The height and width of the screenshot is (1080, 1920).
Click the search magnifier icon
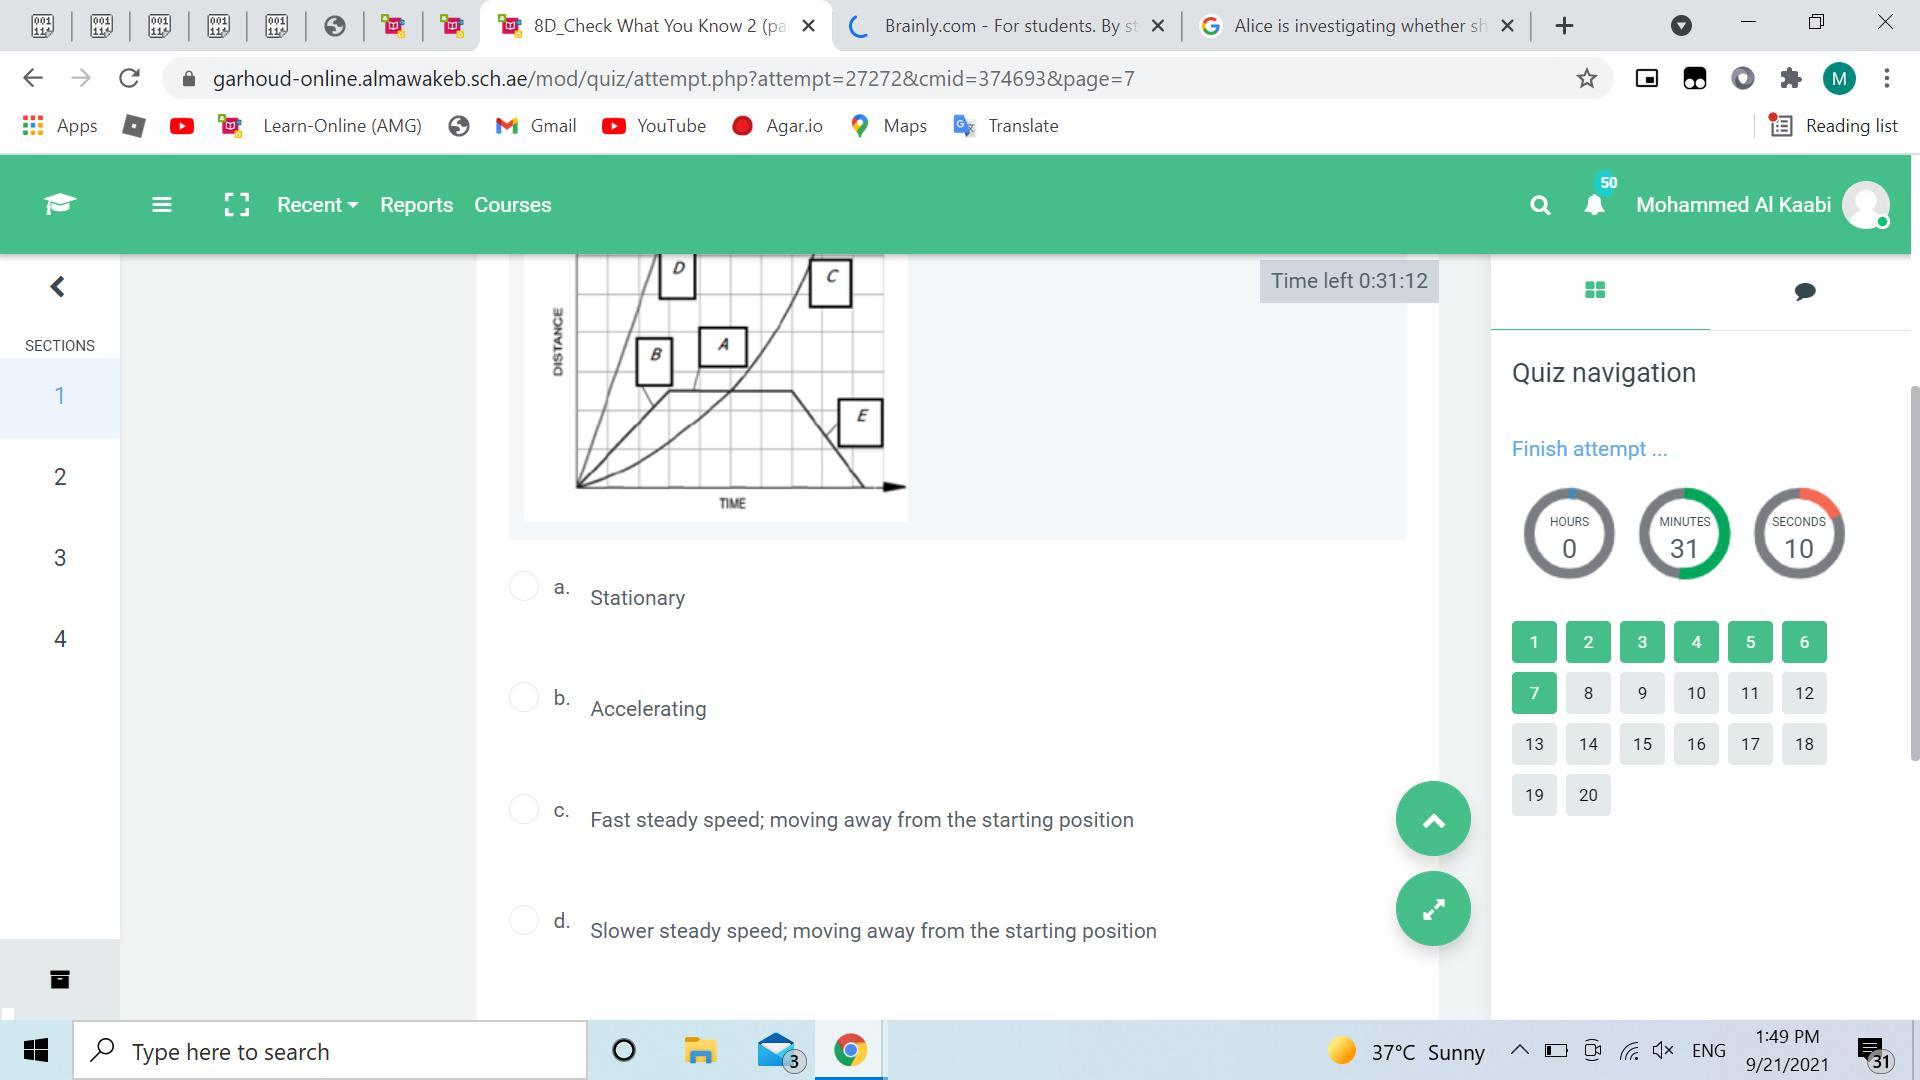[x=1540, y=205]
